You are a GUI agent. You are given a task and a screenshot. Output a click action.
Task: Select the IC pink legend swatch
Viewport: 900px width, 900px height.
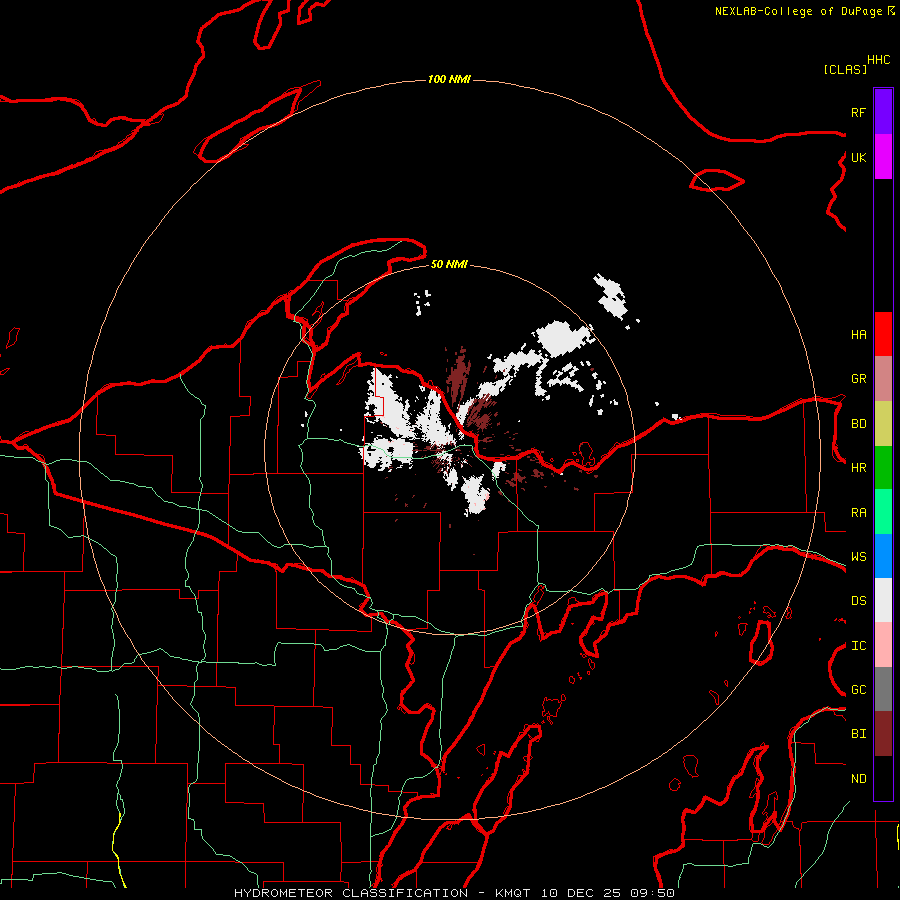[x=883, y=645]
